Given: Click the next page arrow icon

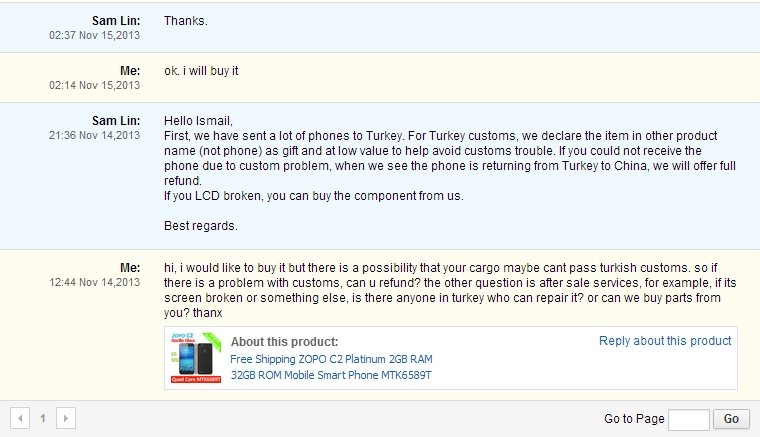Looking at the screenshot, I should [65, 419].
